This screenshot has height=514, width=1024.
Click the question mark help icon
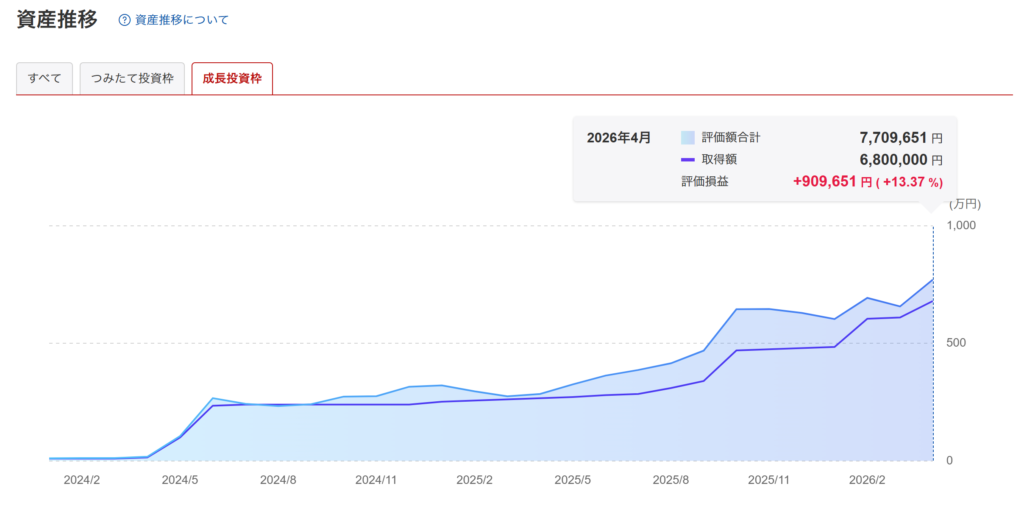pos(125,20)
